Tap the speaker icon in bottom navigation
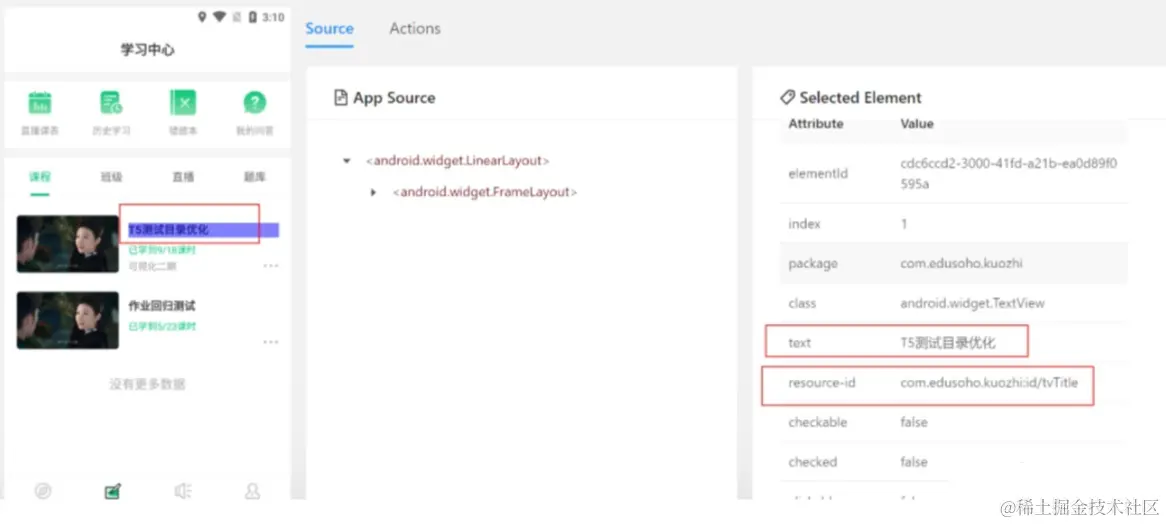Viewport: 1166px width, 524px height. 182,490
